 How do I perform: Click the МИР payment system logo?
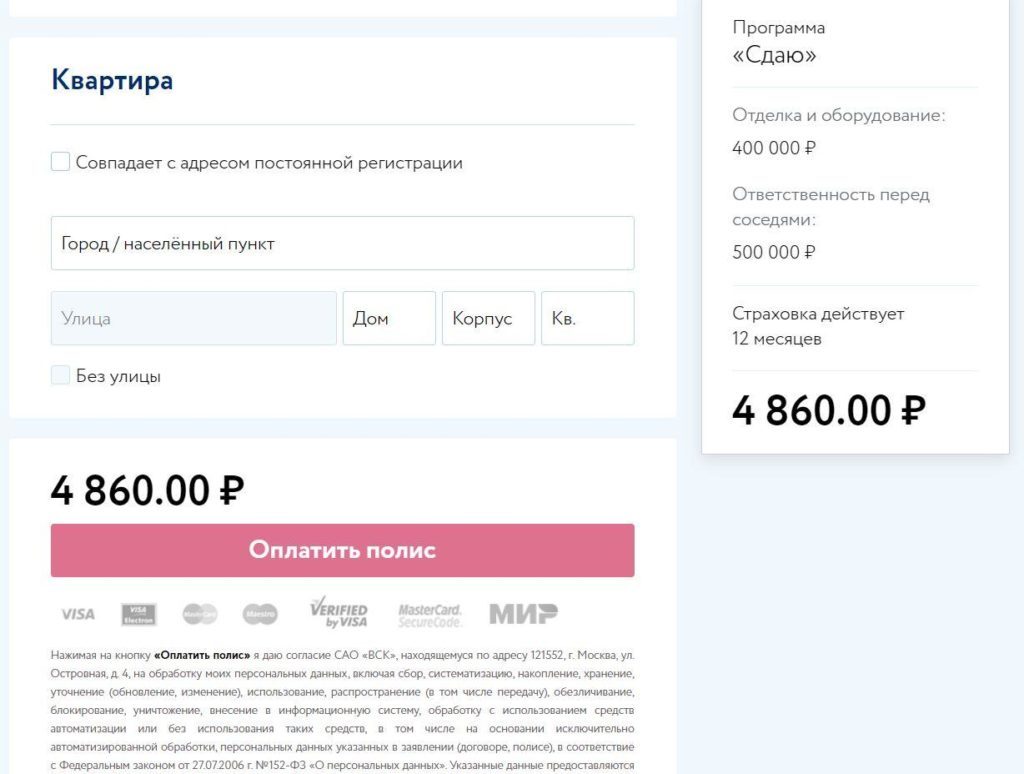pos(523,614)
